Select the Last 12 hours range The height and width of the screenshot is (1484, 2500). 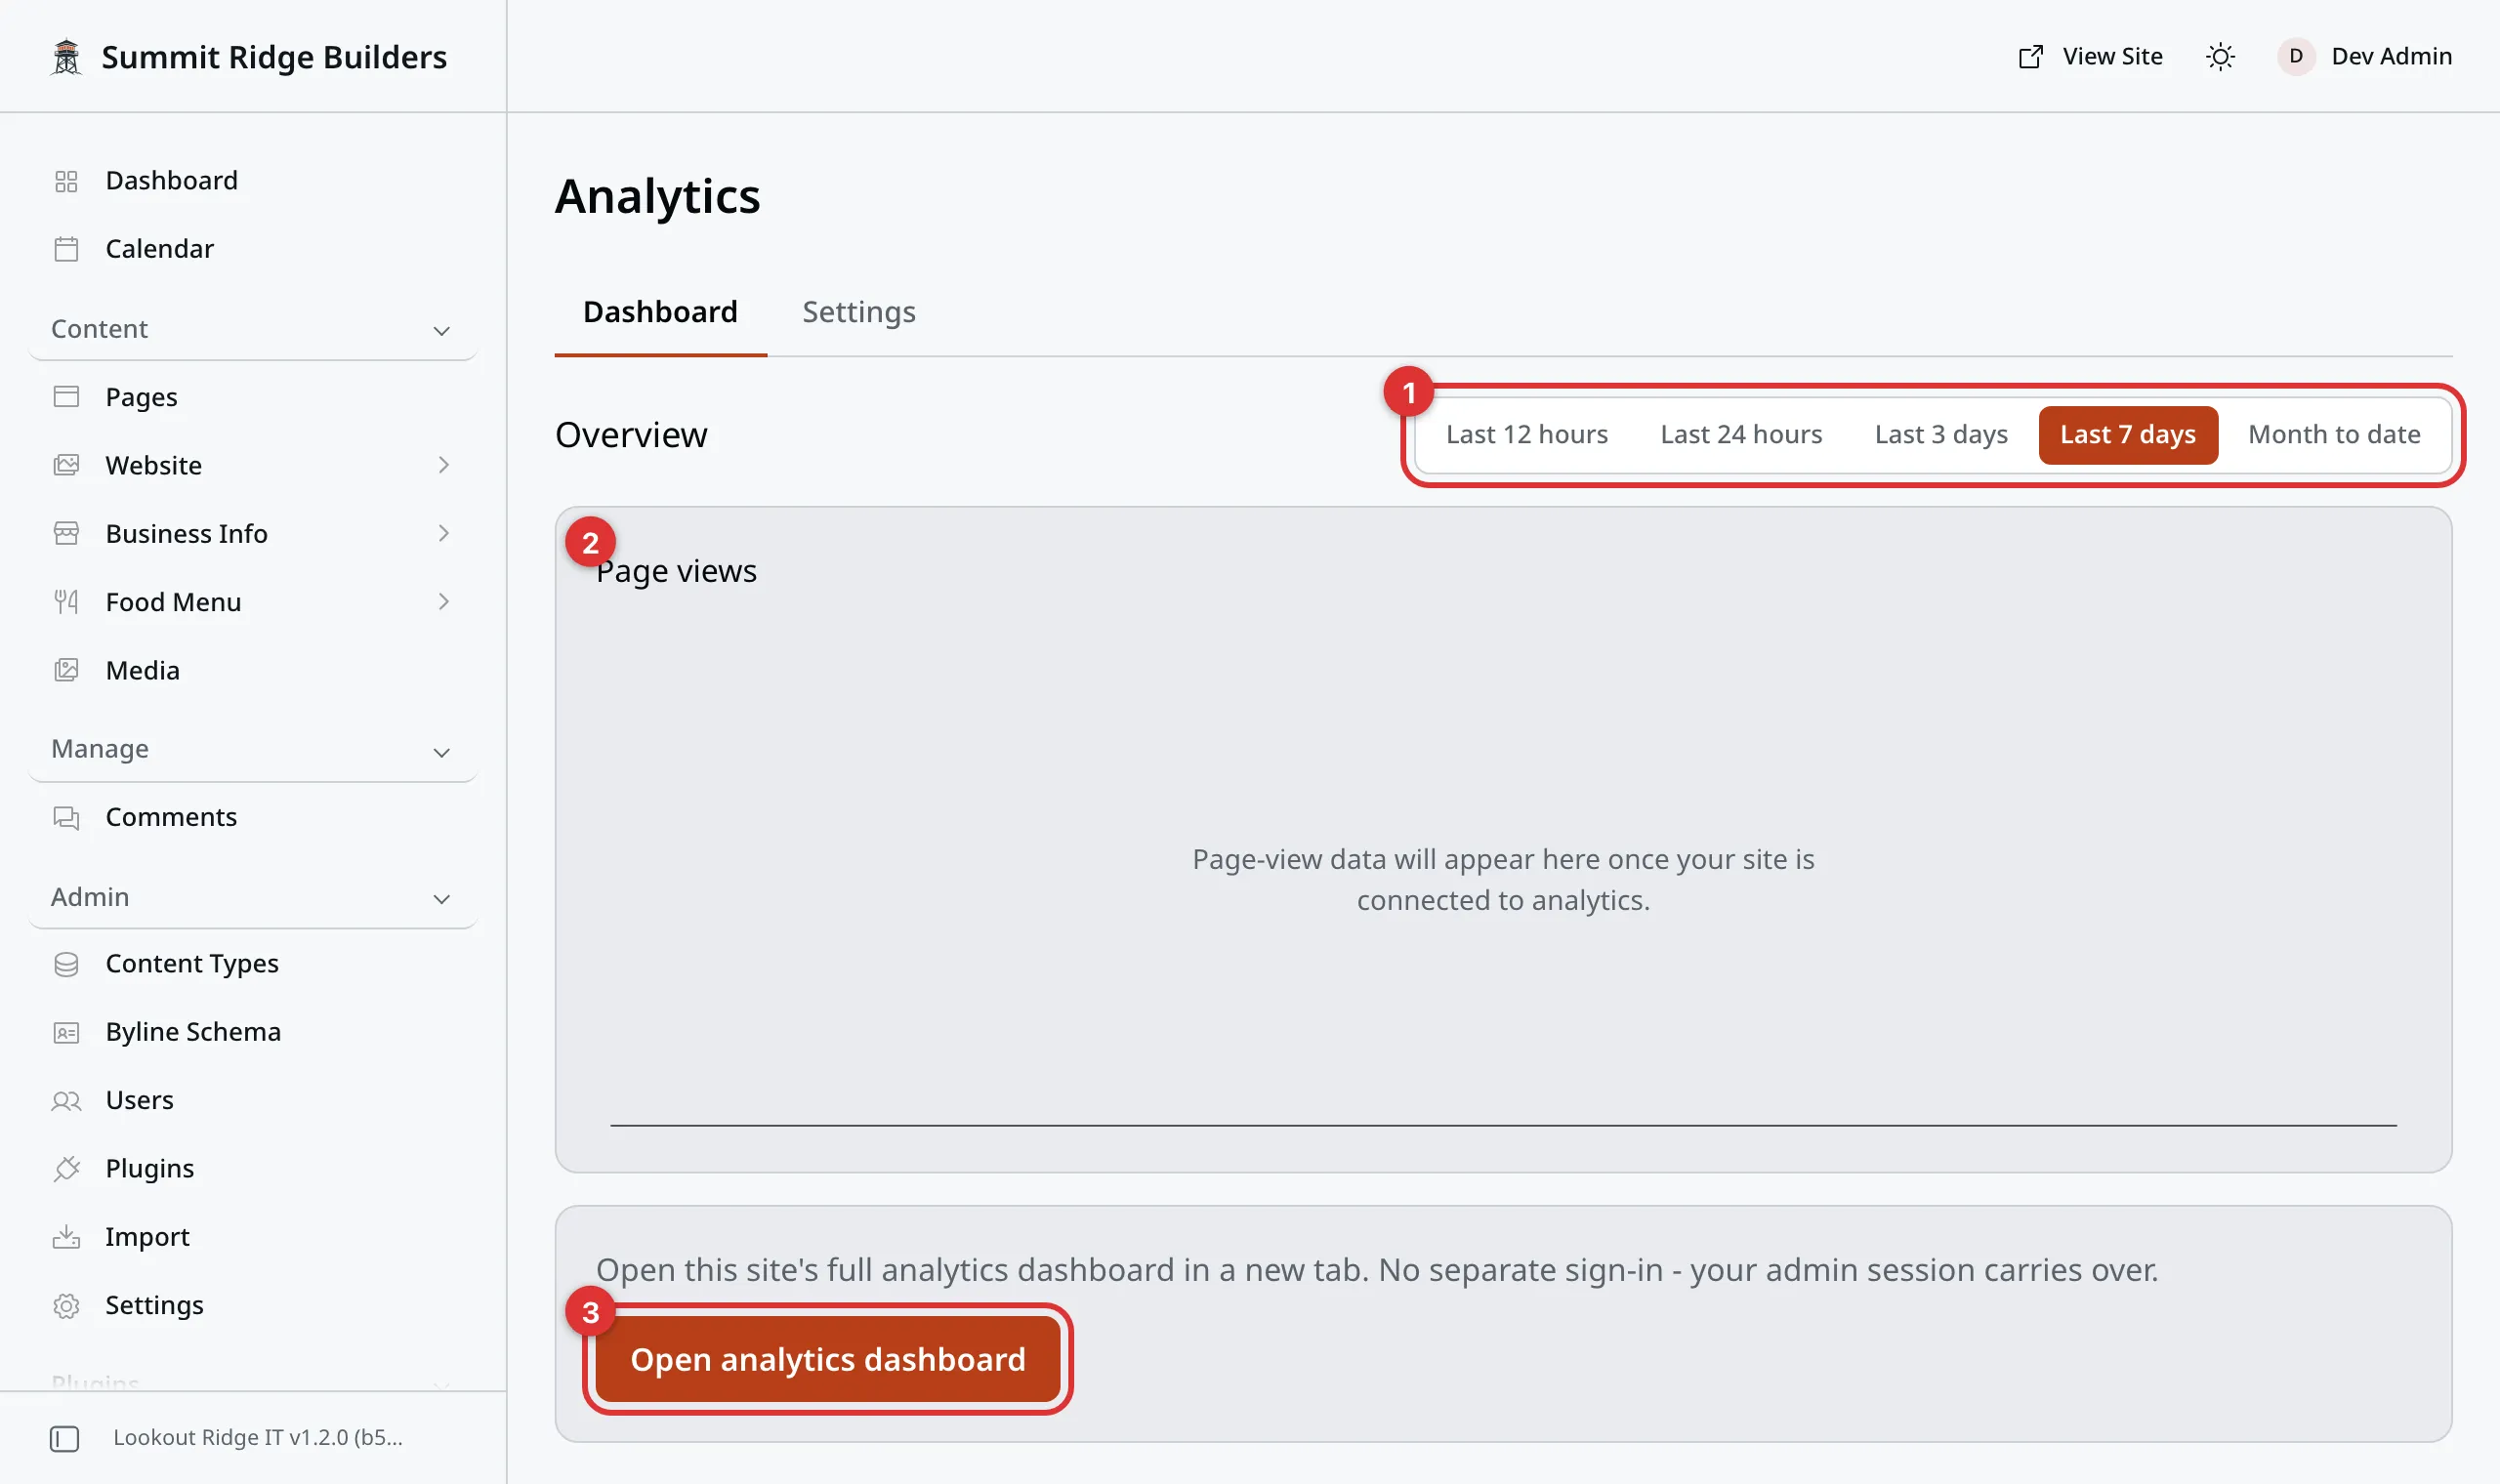(x=1526, y=435)
